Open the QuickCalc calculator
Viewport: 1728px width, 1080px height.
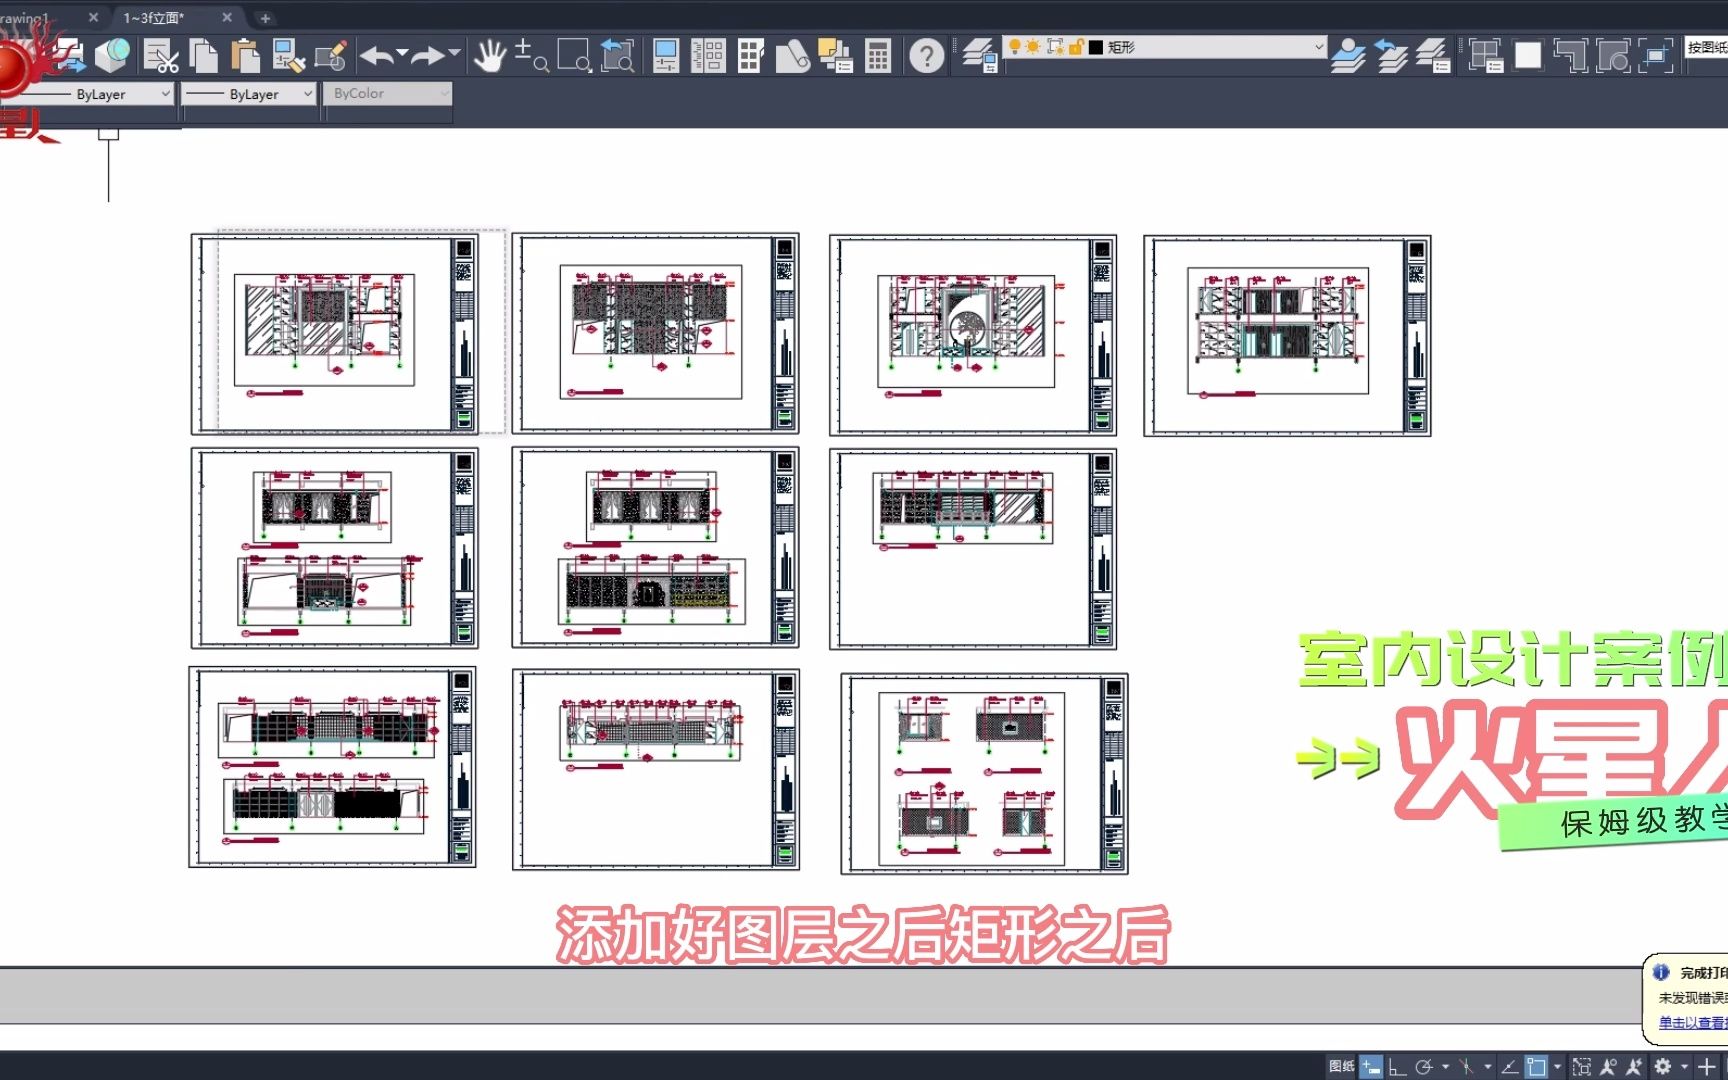coord(878,55)
